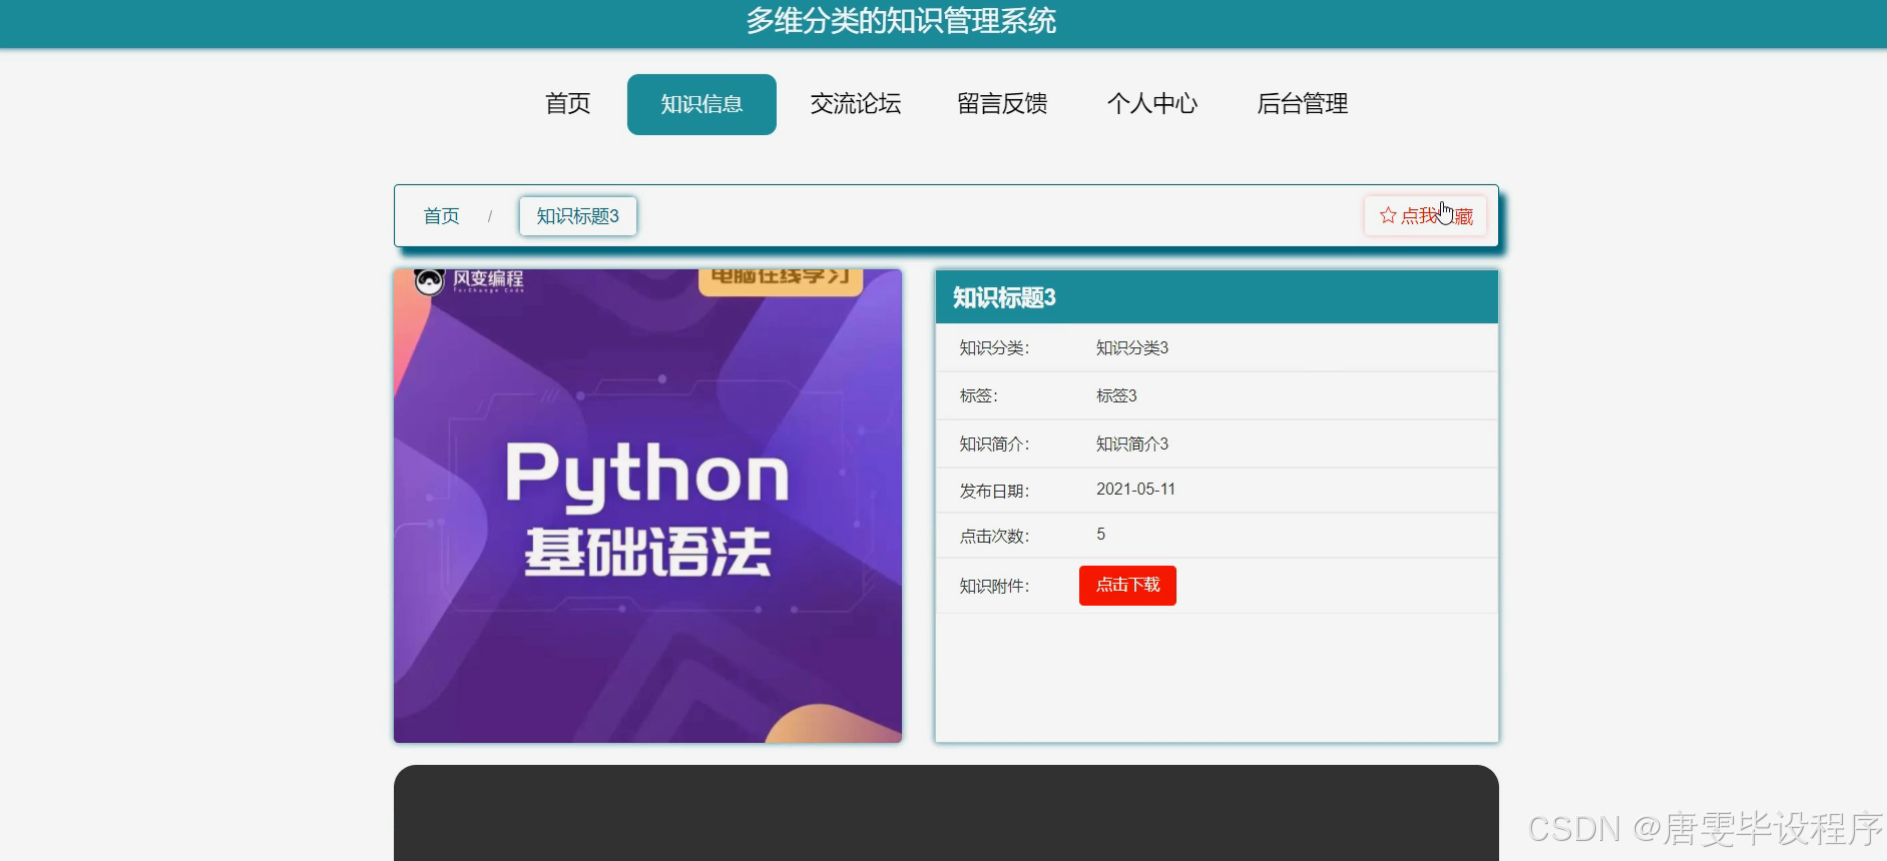Download the attachment with 点击下载 button

click(x=1128, y=585)
